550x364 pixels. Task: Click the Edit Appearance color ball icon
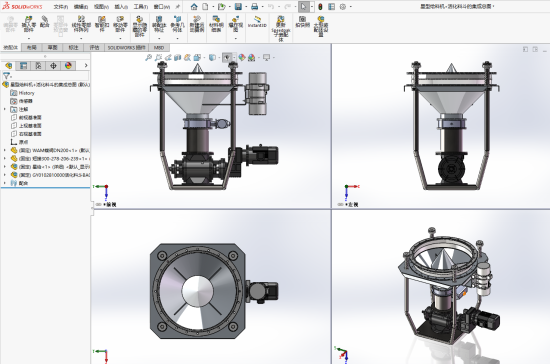[x=242, y=57]
